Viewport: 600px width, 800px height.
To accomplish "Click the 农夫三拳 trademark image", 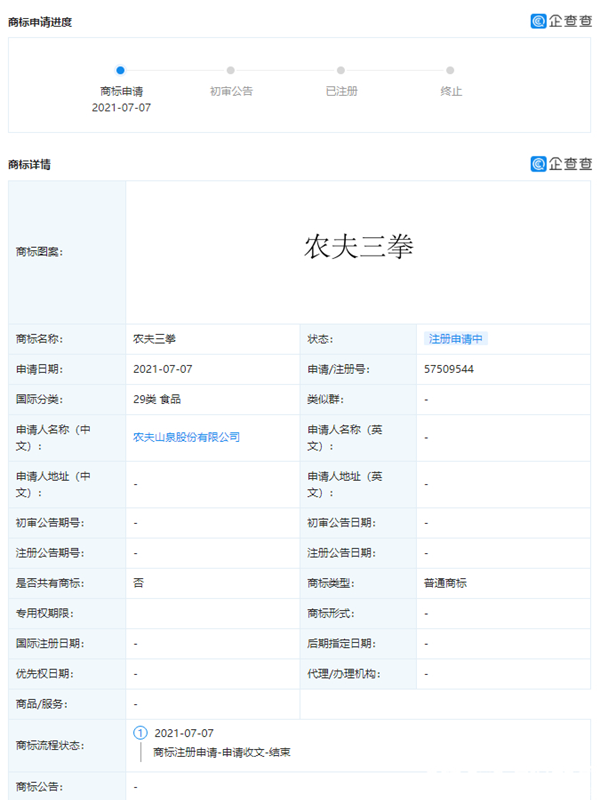I will (x=358, y=248).
